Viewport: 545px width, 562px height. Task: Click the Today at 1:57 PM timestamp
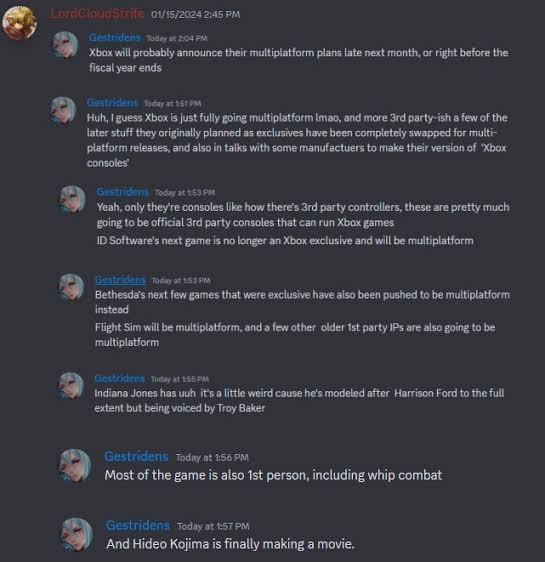[x=213, y=527]
